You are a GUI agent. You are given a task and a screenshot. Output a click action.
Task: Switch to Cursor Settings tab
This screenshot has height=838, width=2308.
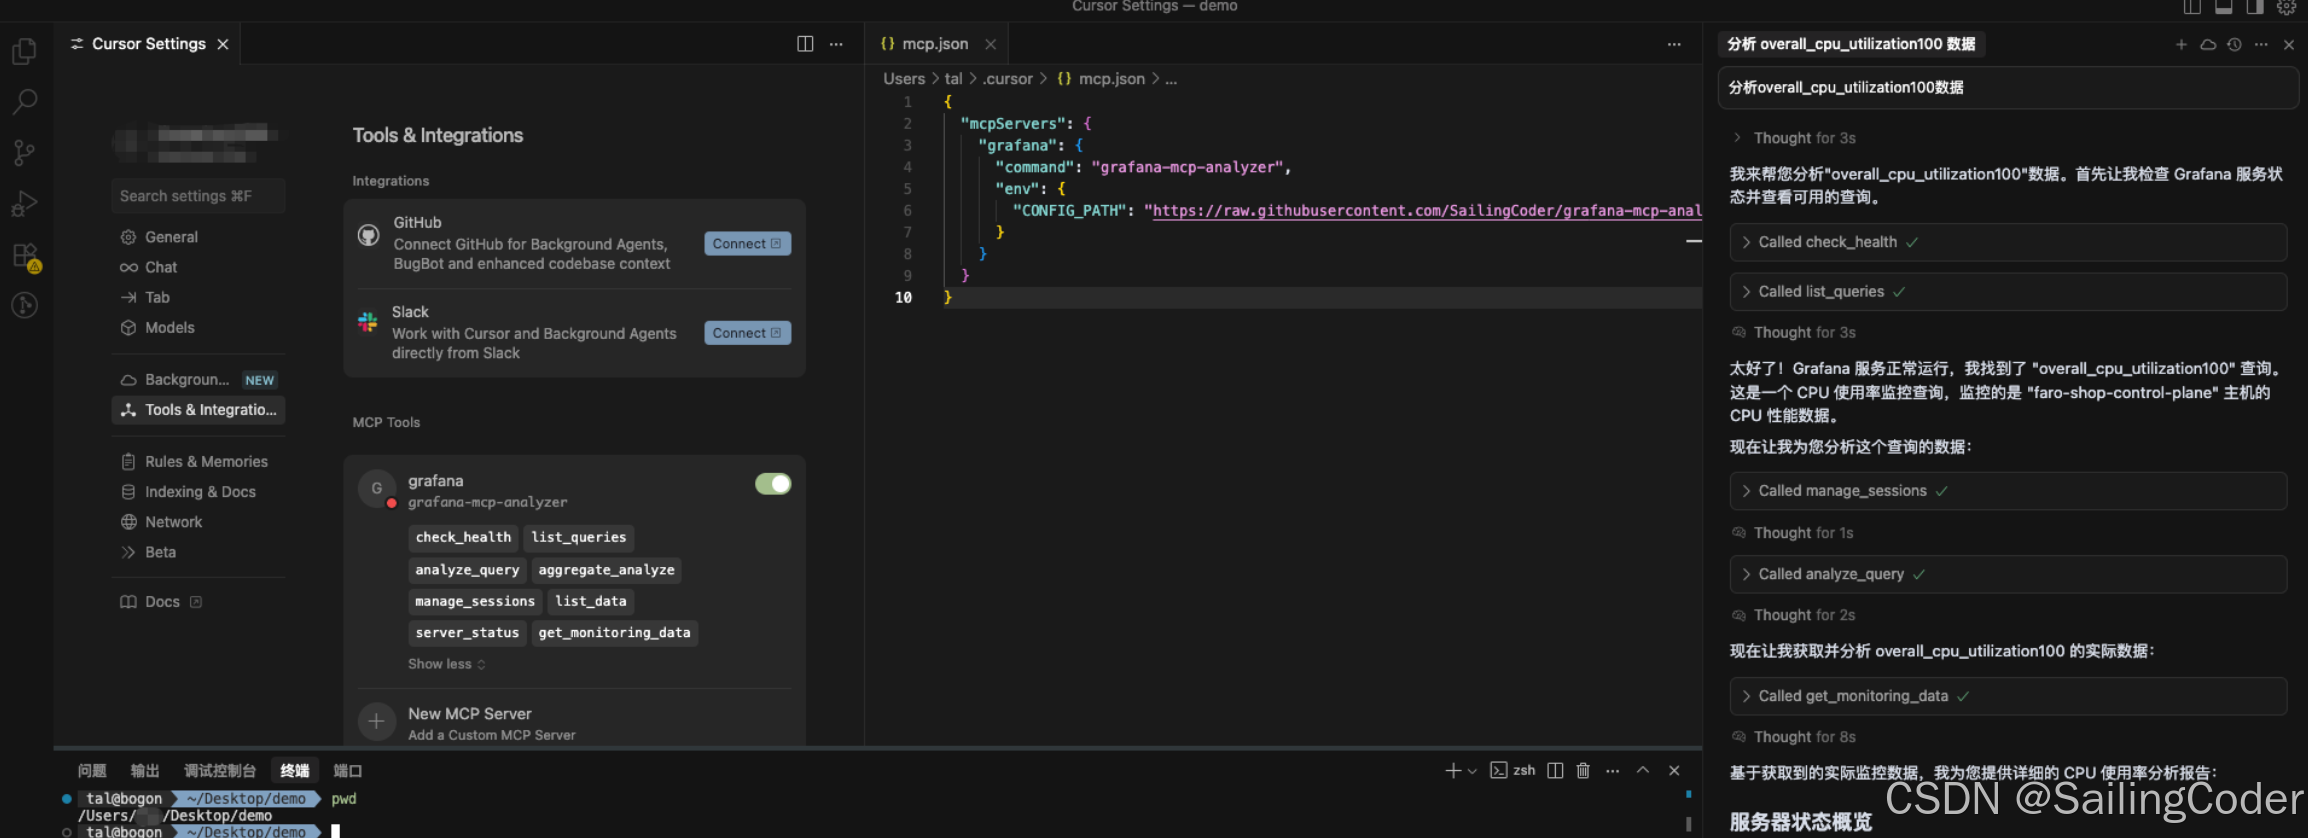coord(148,44)
